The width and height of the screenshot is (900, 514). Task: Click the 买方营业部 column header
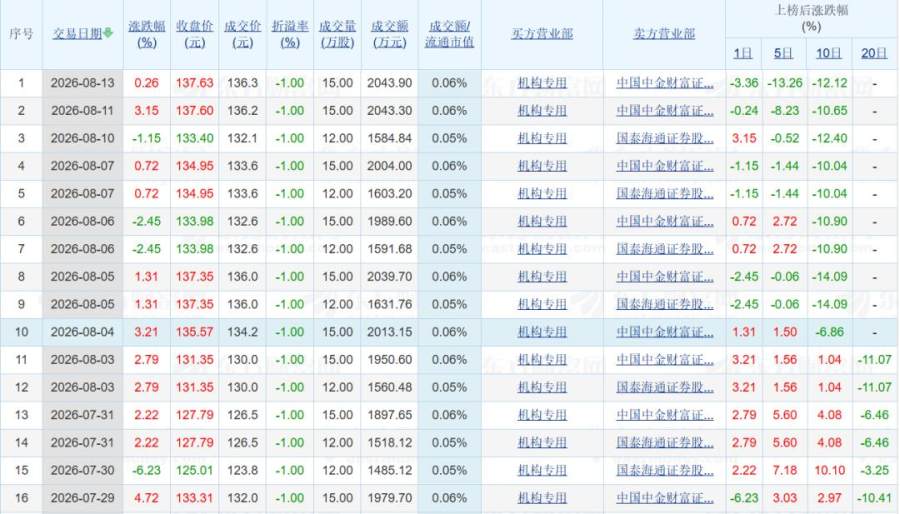(542, 34)
